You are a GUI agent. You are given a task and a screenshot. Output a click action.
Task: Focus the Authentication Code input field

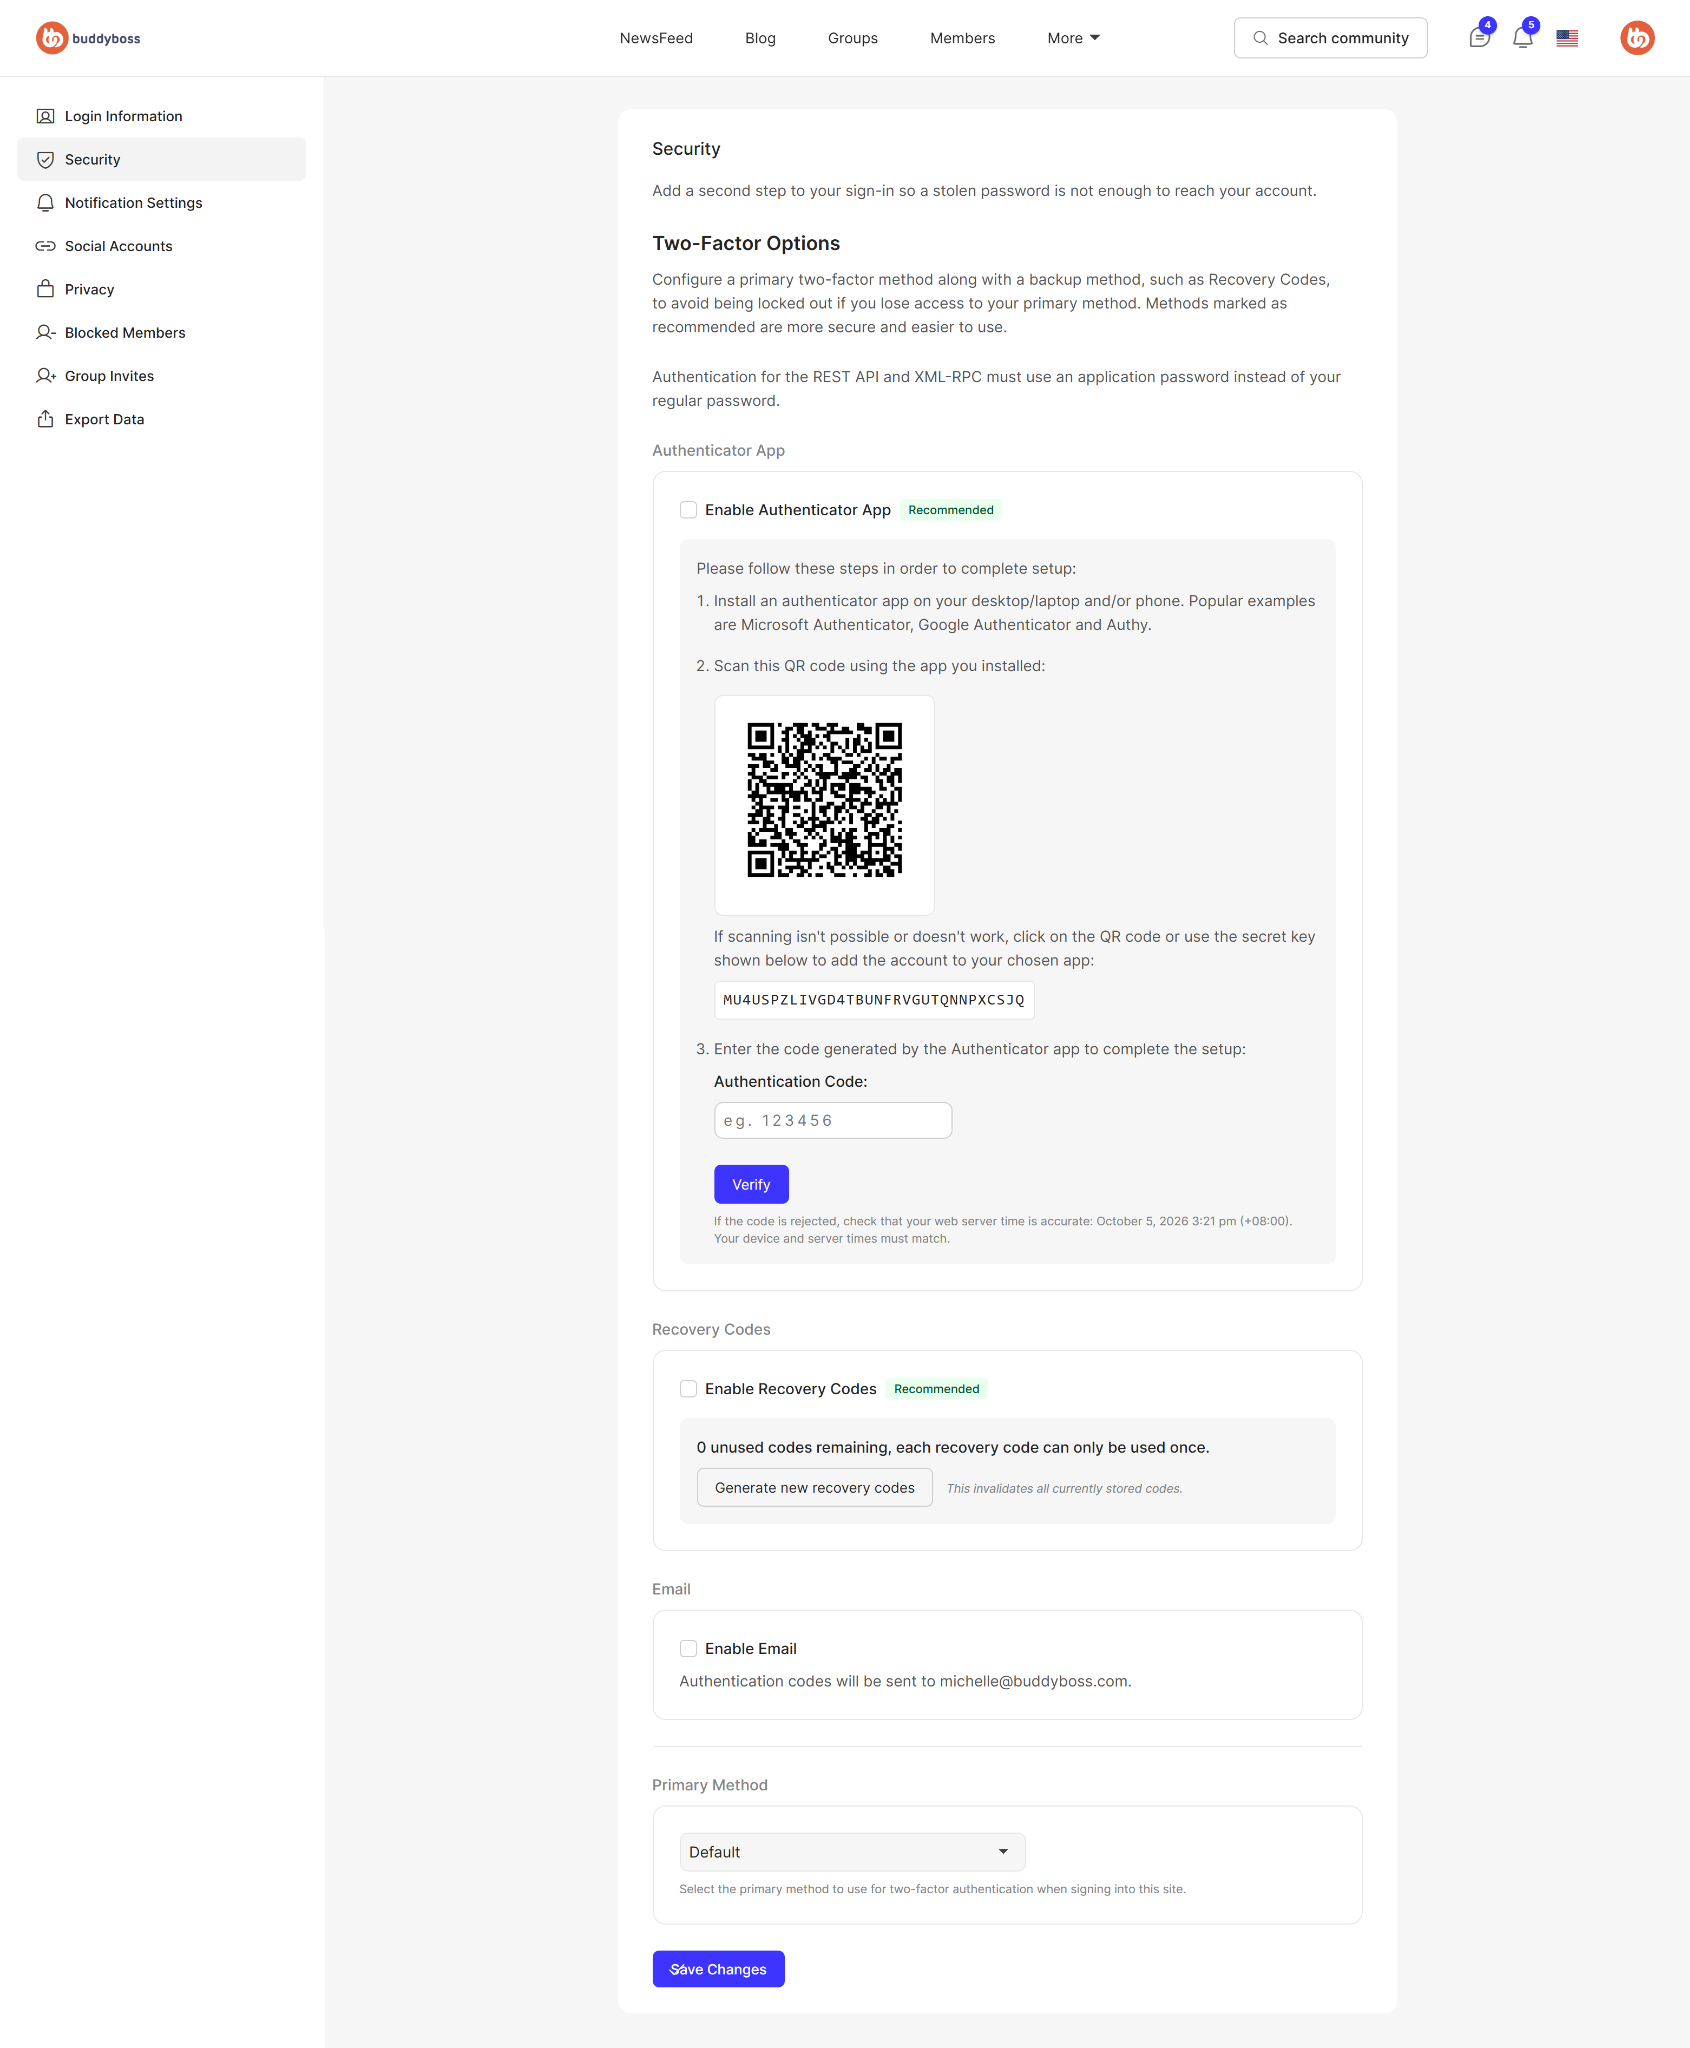pos(832,1120)
